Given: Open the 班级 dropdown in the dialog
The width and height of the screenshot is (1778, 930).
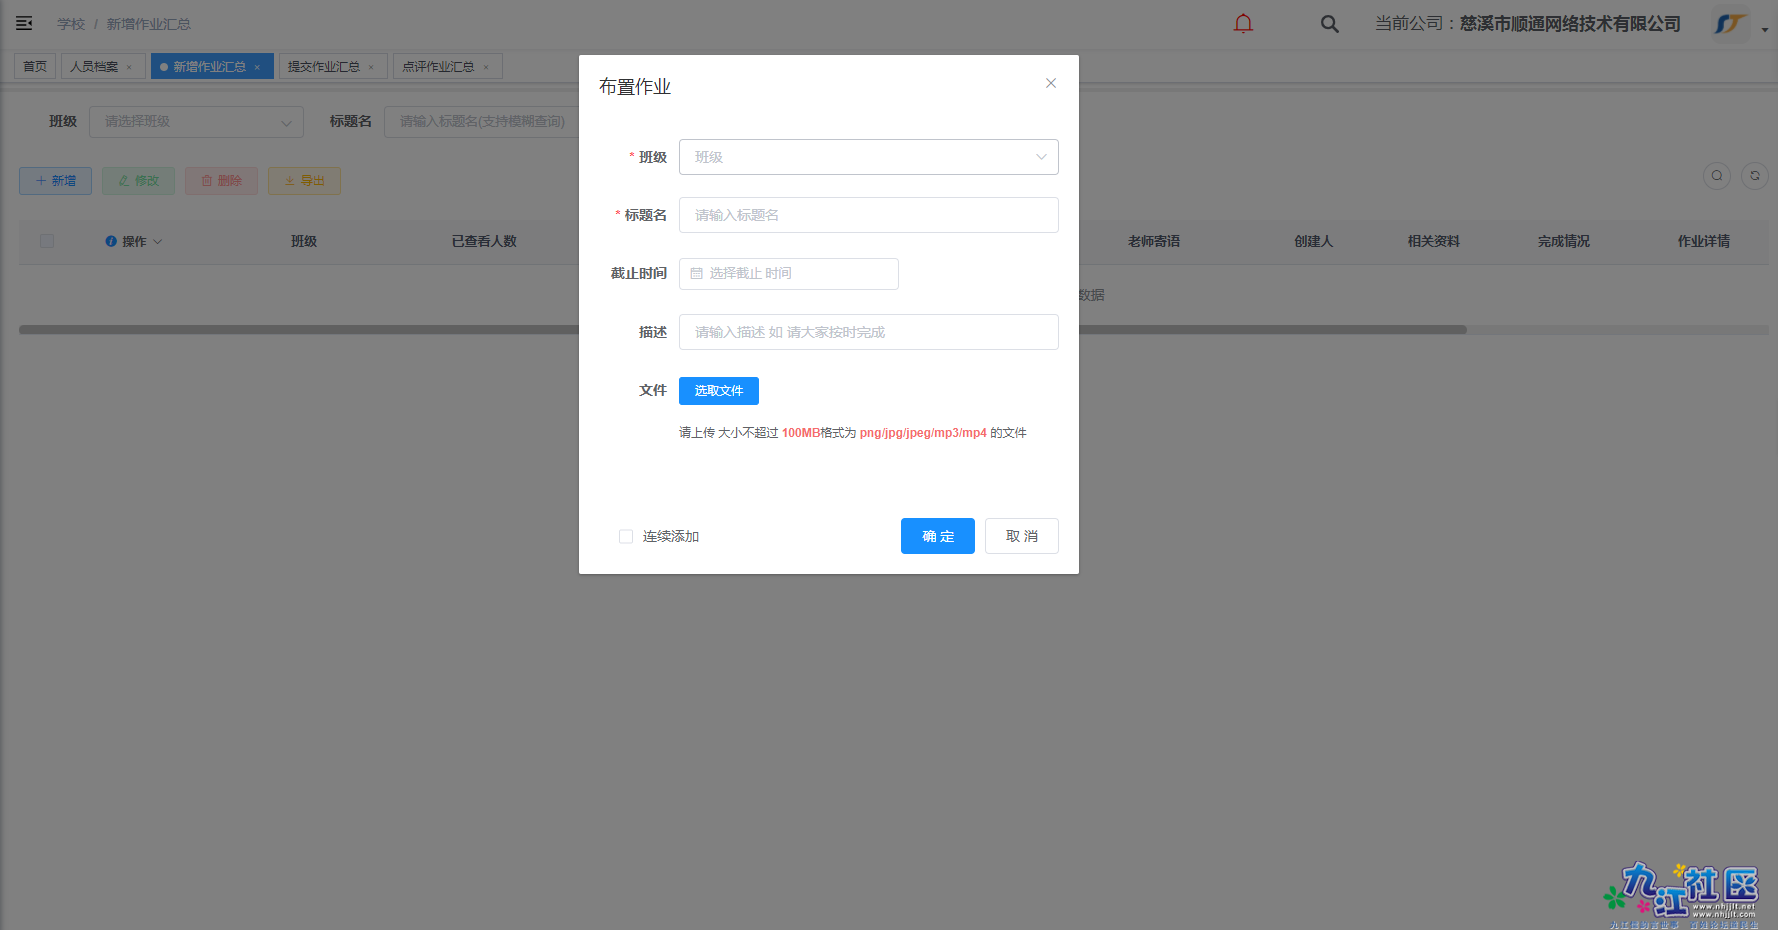Looking at the screenshot, I should point(868,157).
